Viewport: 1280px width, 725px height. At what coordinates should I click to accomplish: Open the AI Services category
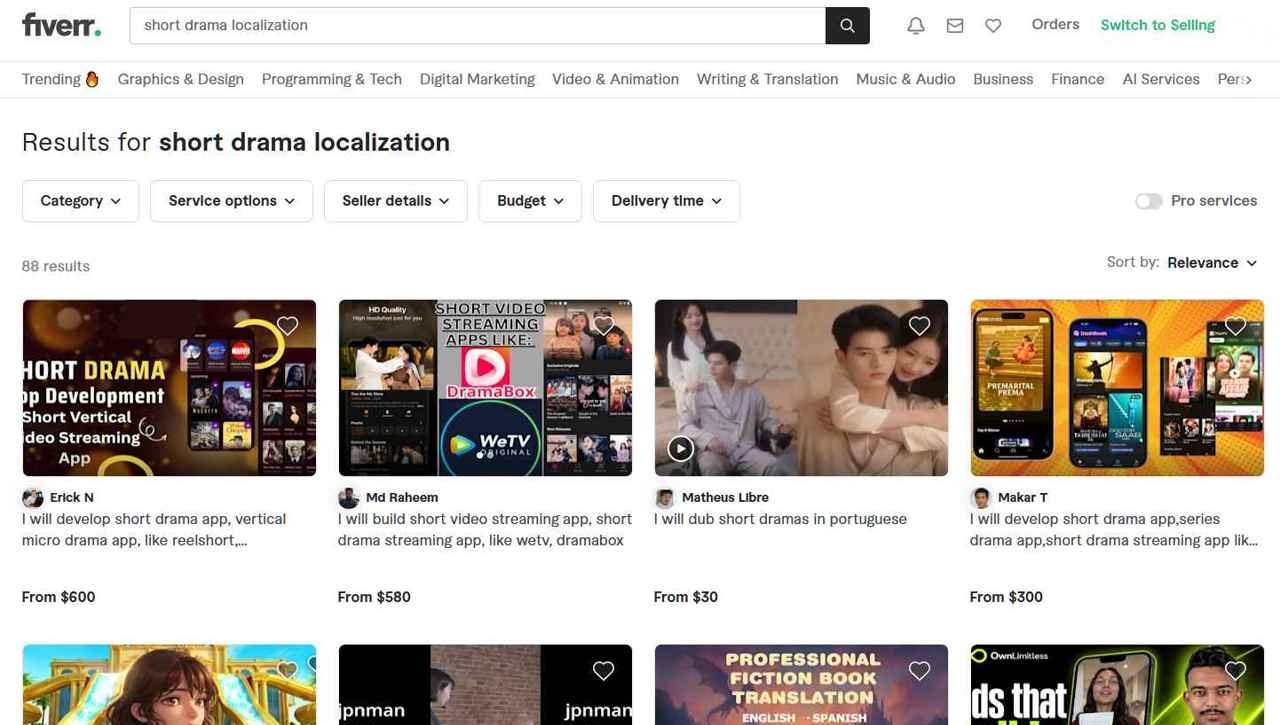point(1161,79)
